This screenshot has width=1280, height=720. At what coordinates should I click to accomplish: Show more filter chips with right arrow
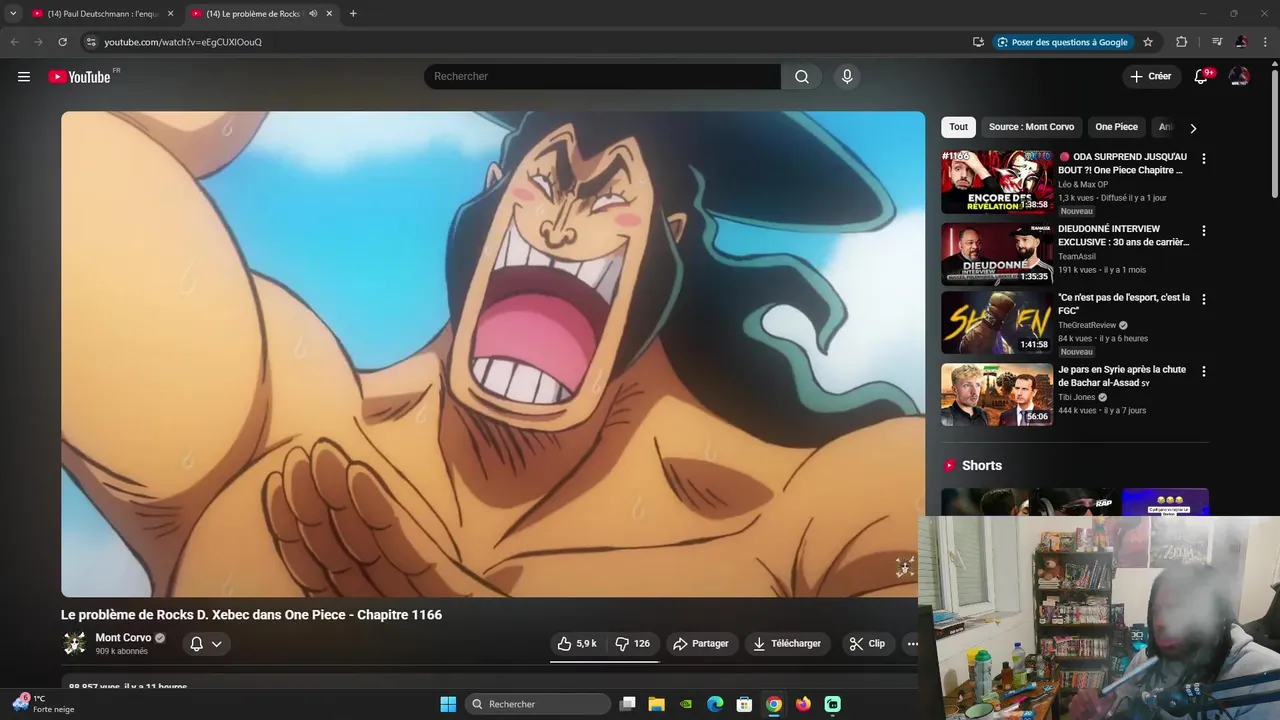[x=1192, y=128]
